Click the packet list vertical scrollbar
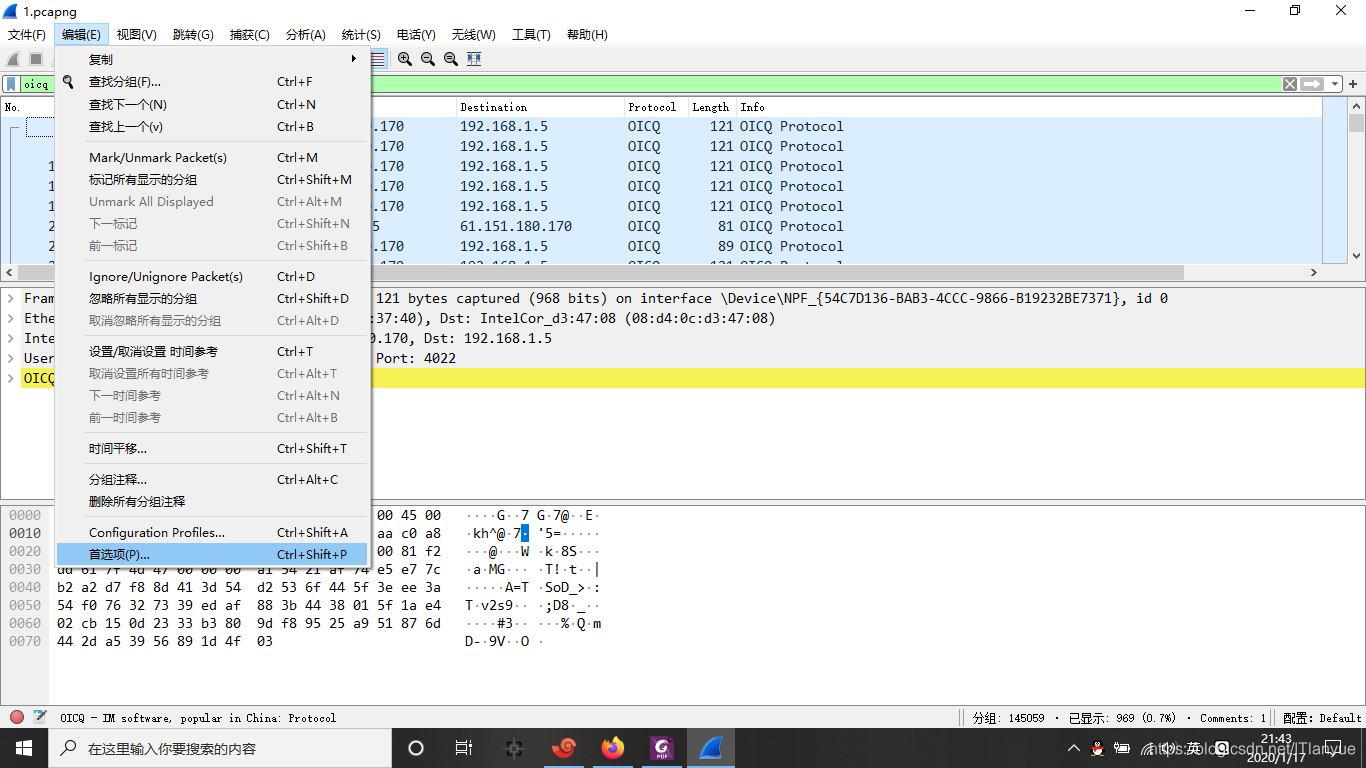This screenshot has height=768, width=1366. 1356,181
